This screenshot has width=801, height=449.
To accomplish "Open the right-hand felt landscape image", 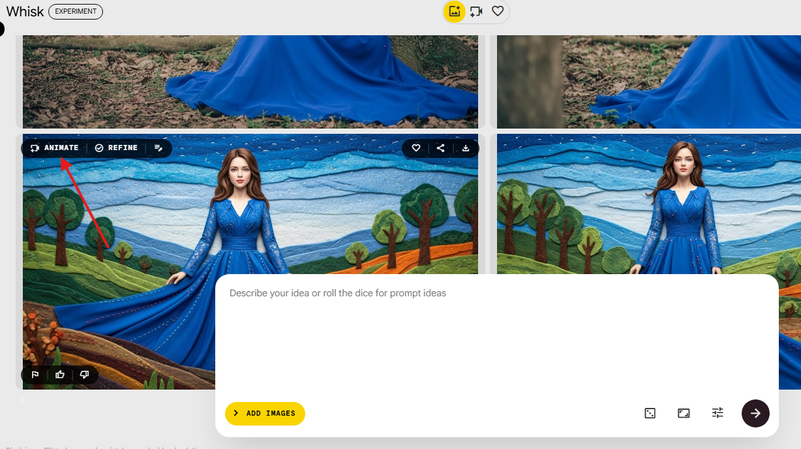I will [649, 204].
